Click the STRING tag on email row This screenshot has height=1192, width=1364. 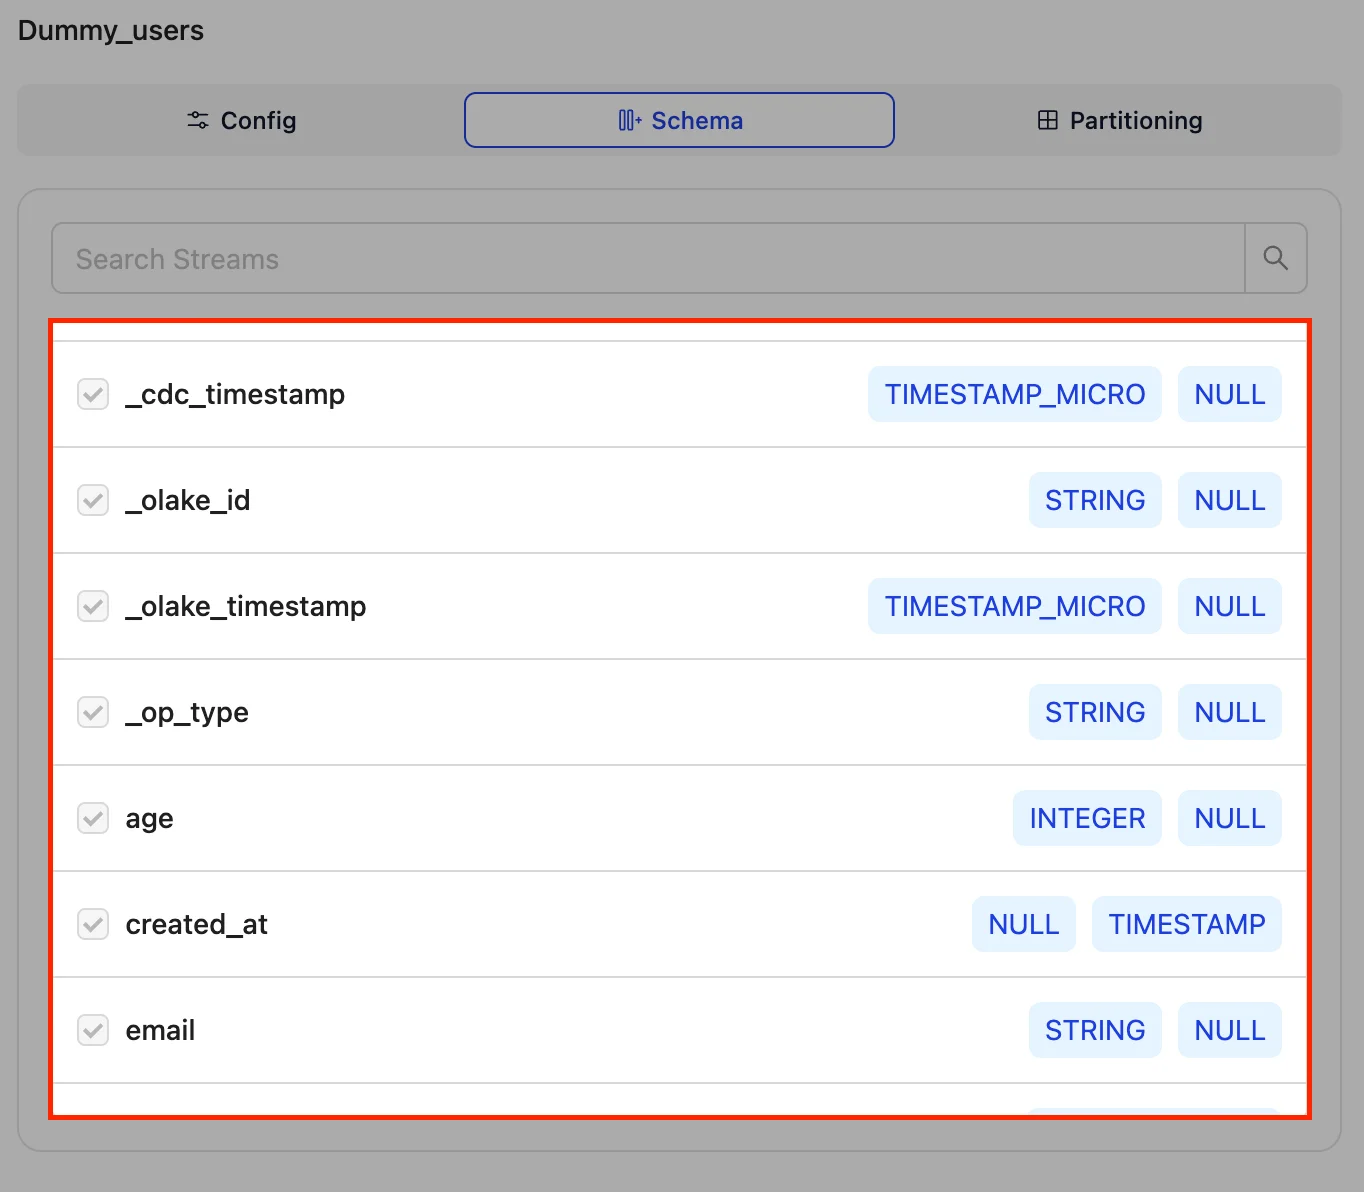[x=1095, y=1030]
